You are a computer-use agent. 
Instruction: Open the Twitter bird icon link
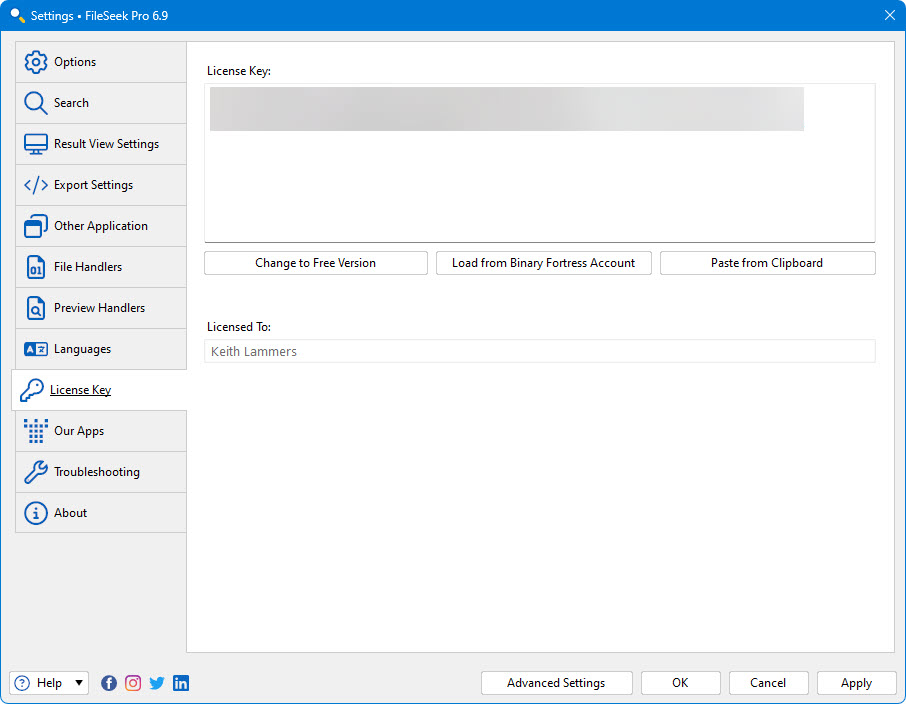tap(157, 683)
